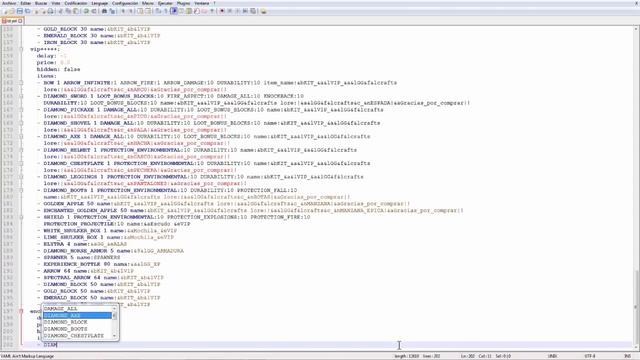
Task: Click the Redo toolbar icon
Action: tap(94, 11)
